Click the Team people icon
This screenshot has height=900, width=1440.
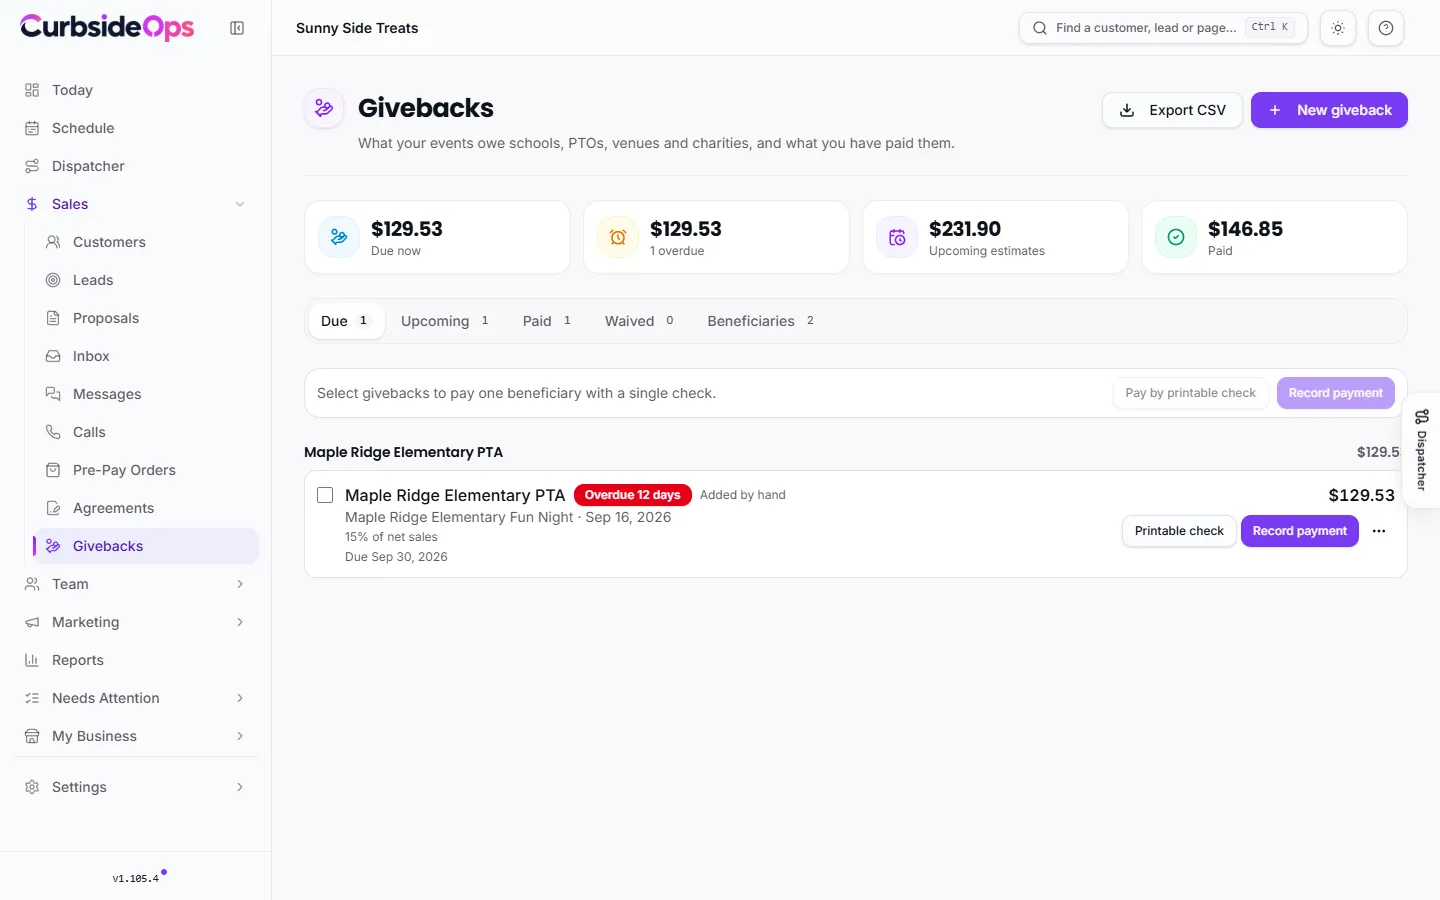click(x=32, y=584)
